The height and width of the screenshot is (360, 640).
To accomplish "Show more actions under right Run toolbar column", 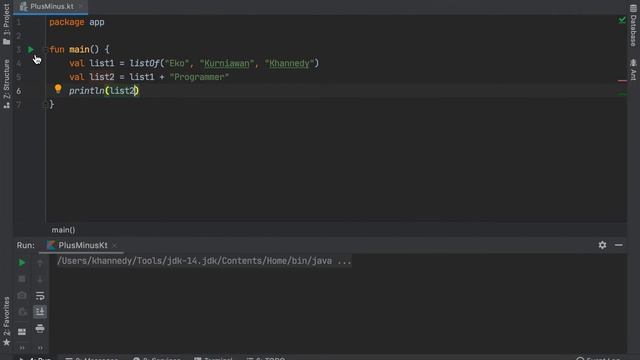I will [40, 348].
